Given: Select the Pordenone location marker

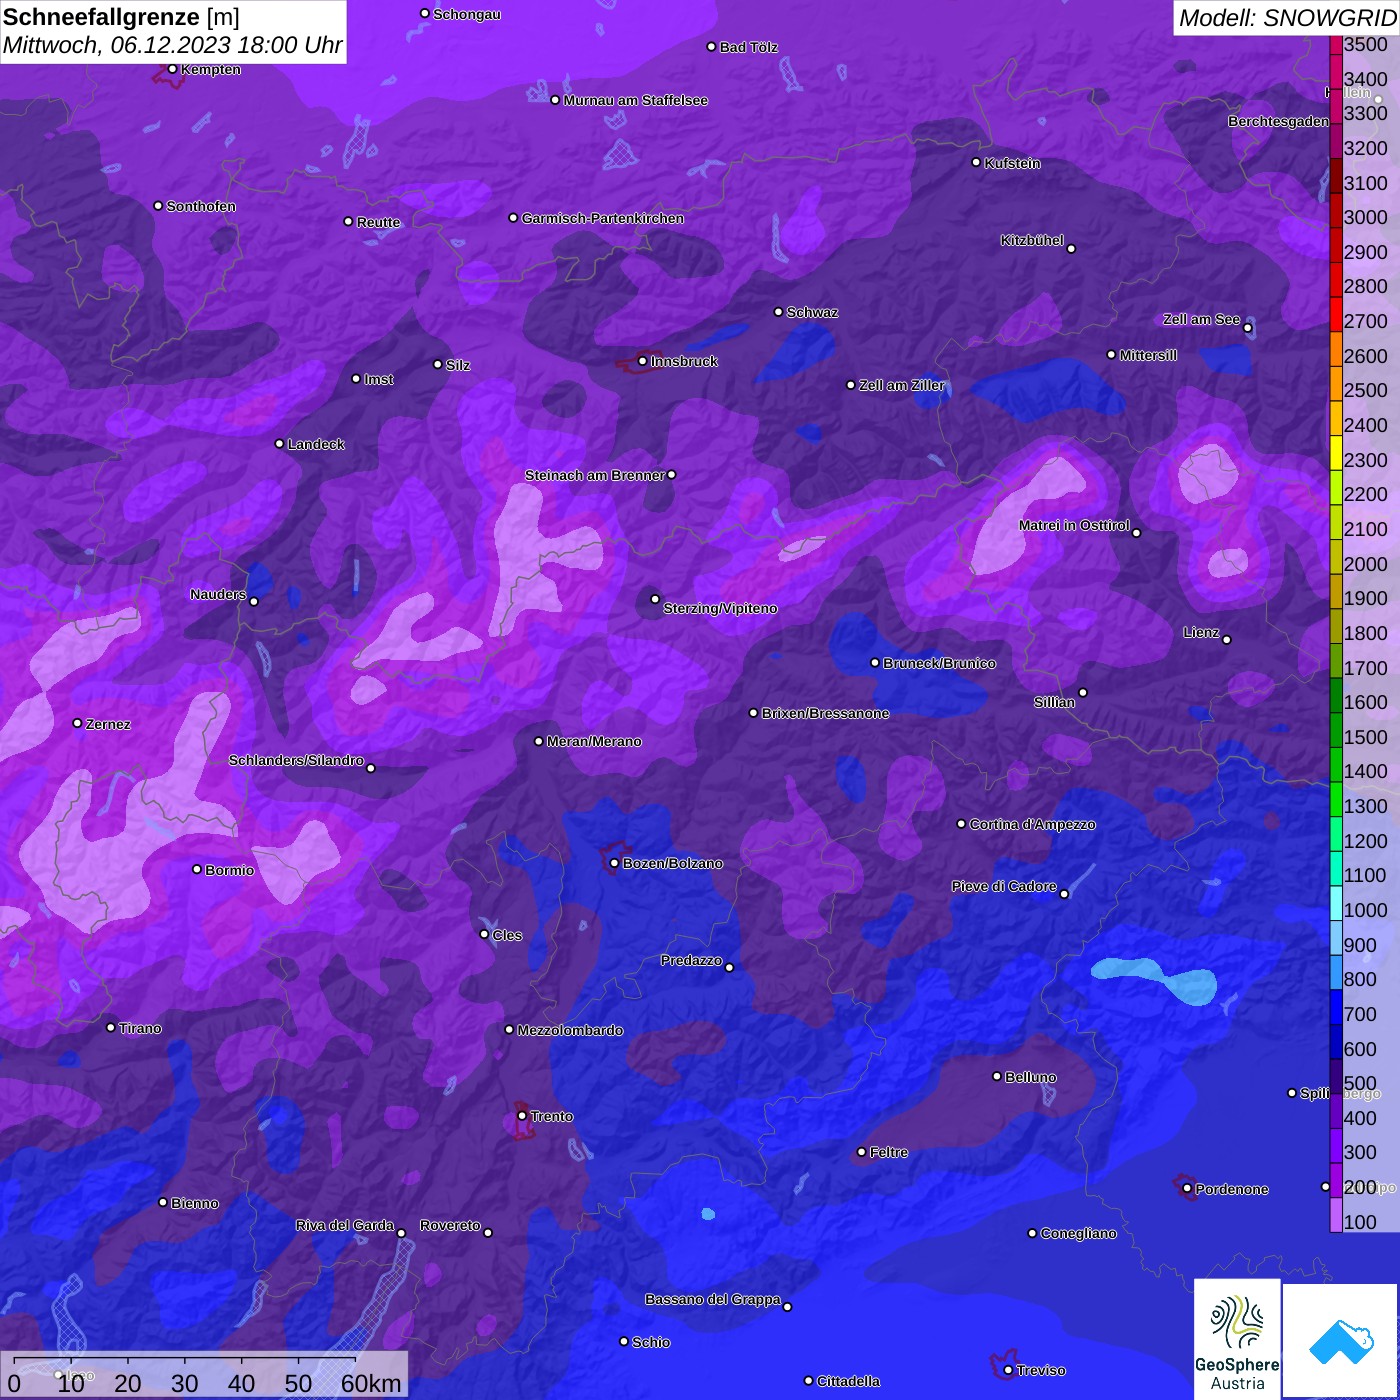Looking at the screenshot, I should click(x=1187, y=1189).
